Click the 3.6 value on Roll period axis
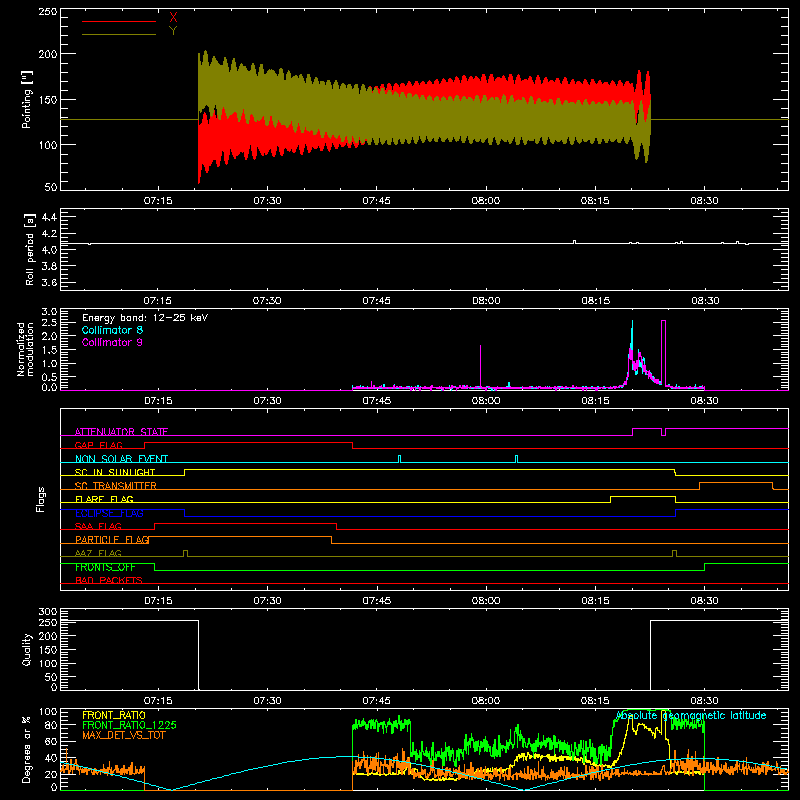This screenshot has width=800, height=800. tap(48, 282)
